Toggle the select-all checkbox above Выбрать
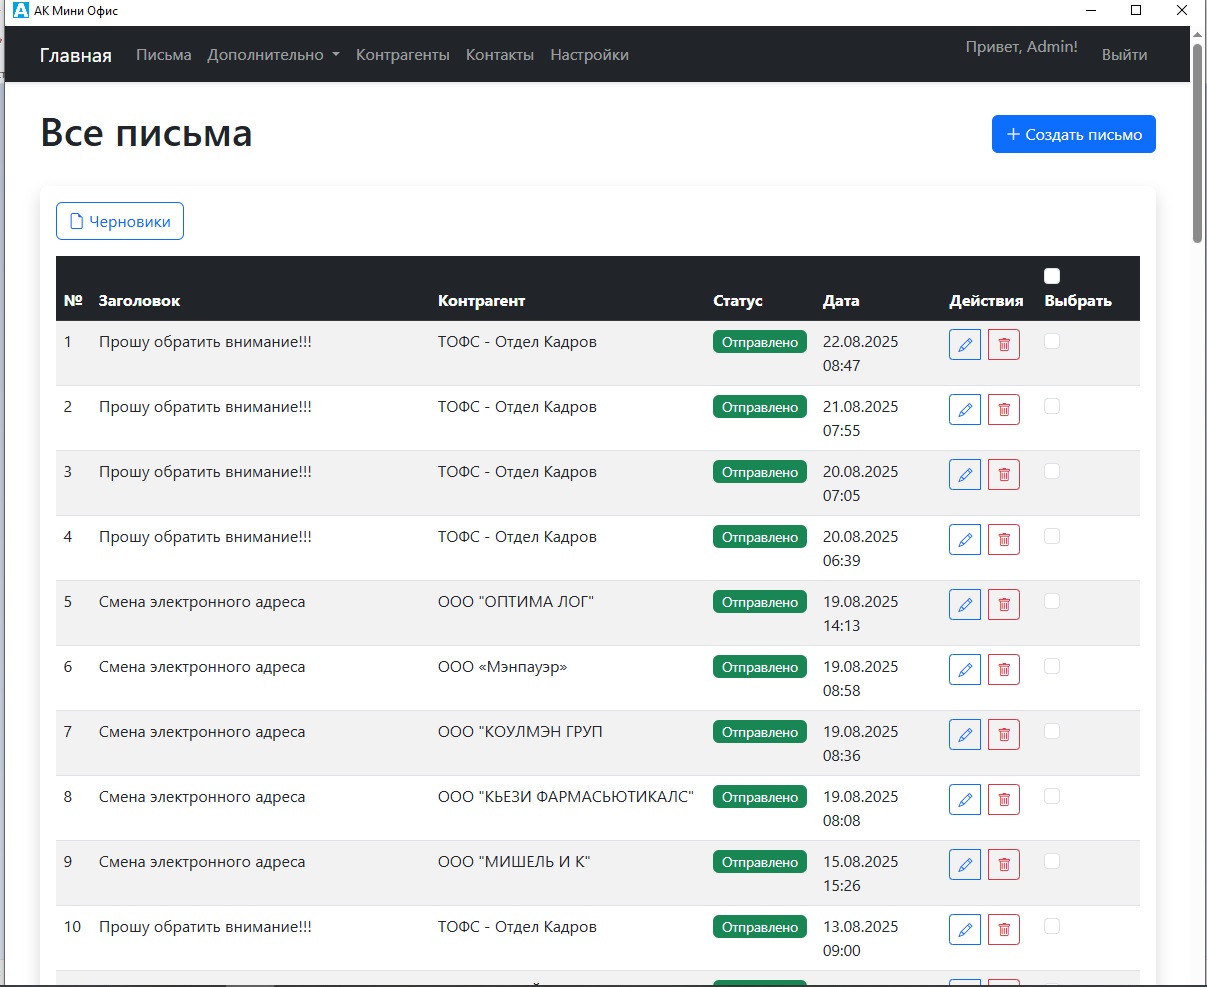Viewport: 1207px width, 987px height. point(1052,276)
